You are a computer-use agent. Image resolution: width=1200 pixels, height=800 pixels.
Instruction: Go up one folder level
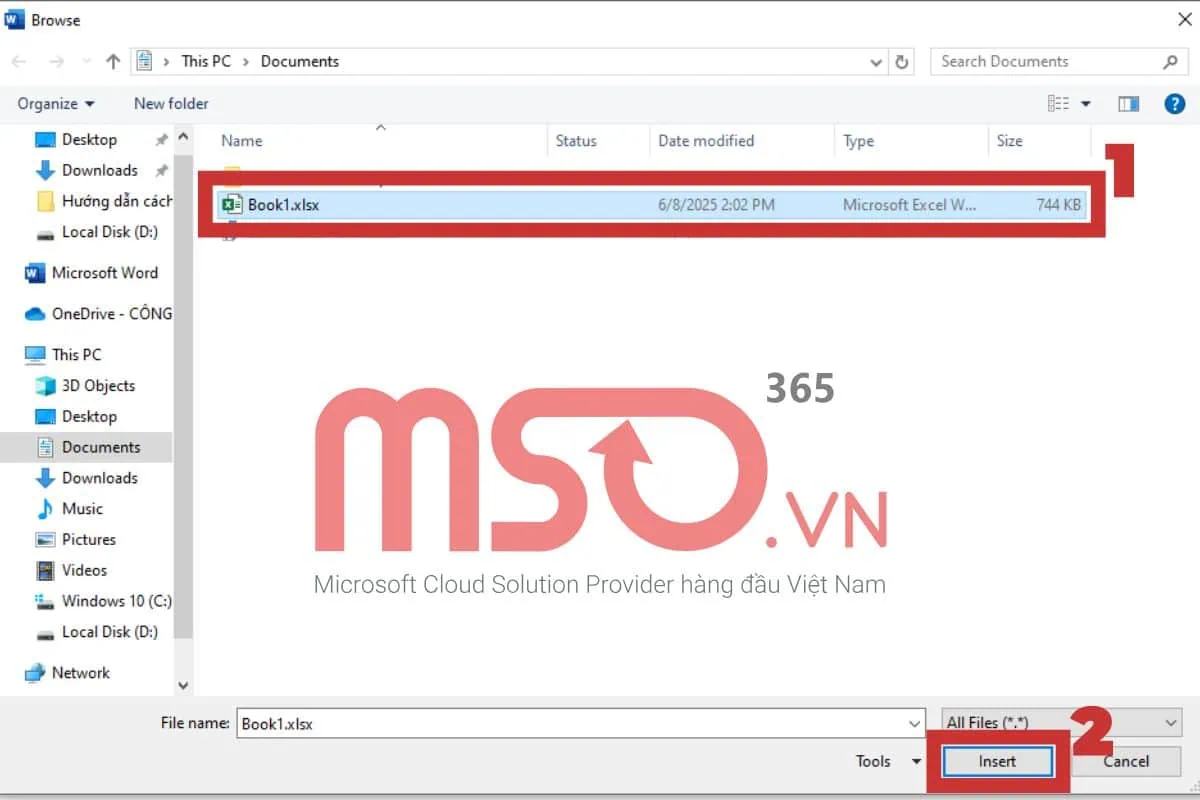click(113, 61)
